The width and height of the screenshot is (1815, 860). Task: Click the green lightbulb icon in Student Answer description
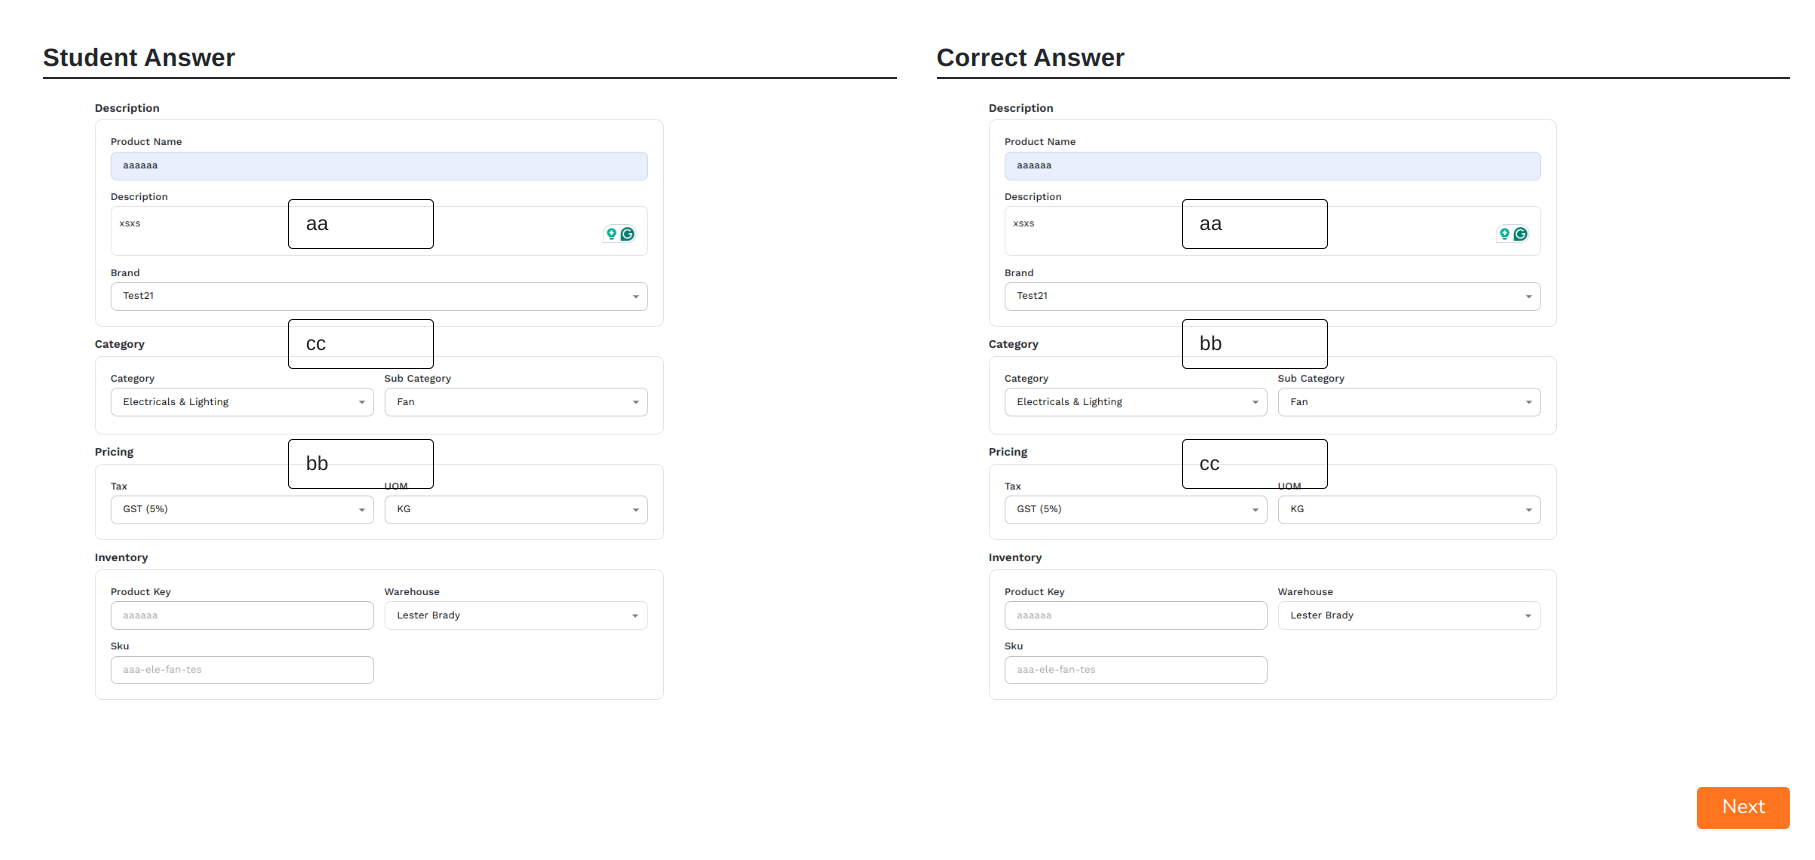pyautogui.click(x=611, y=234)
